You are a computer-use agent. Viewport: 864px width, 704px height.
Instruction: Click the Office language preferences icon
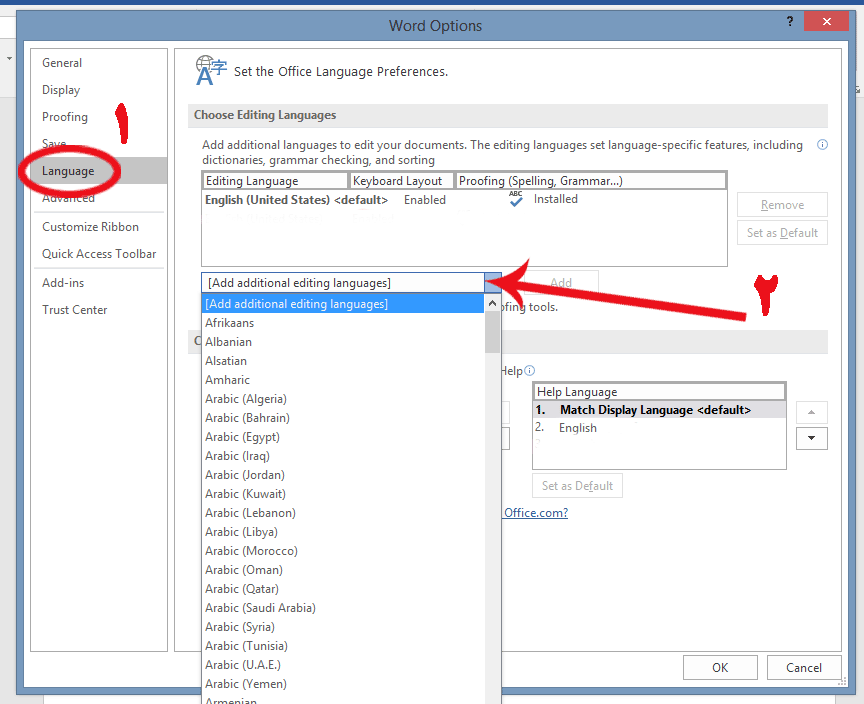[210, 71]
